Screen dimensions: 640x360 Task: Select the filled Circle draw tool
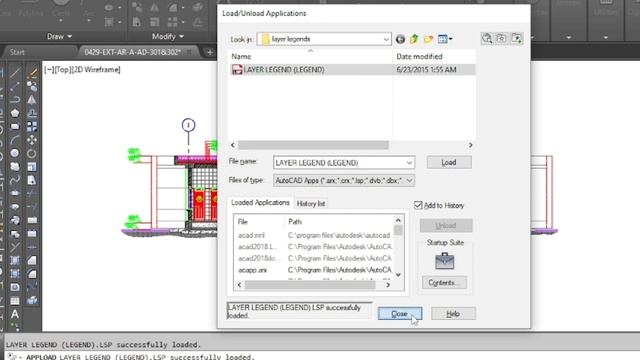pos(15,153)
